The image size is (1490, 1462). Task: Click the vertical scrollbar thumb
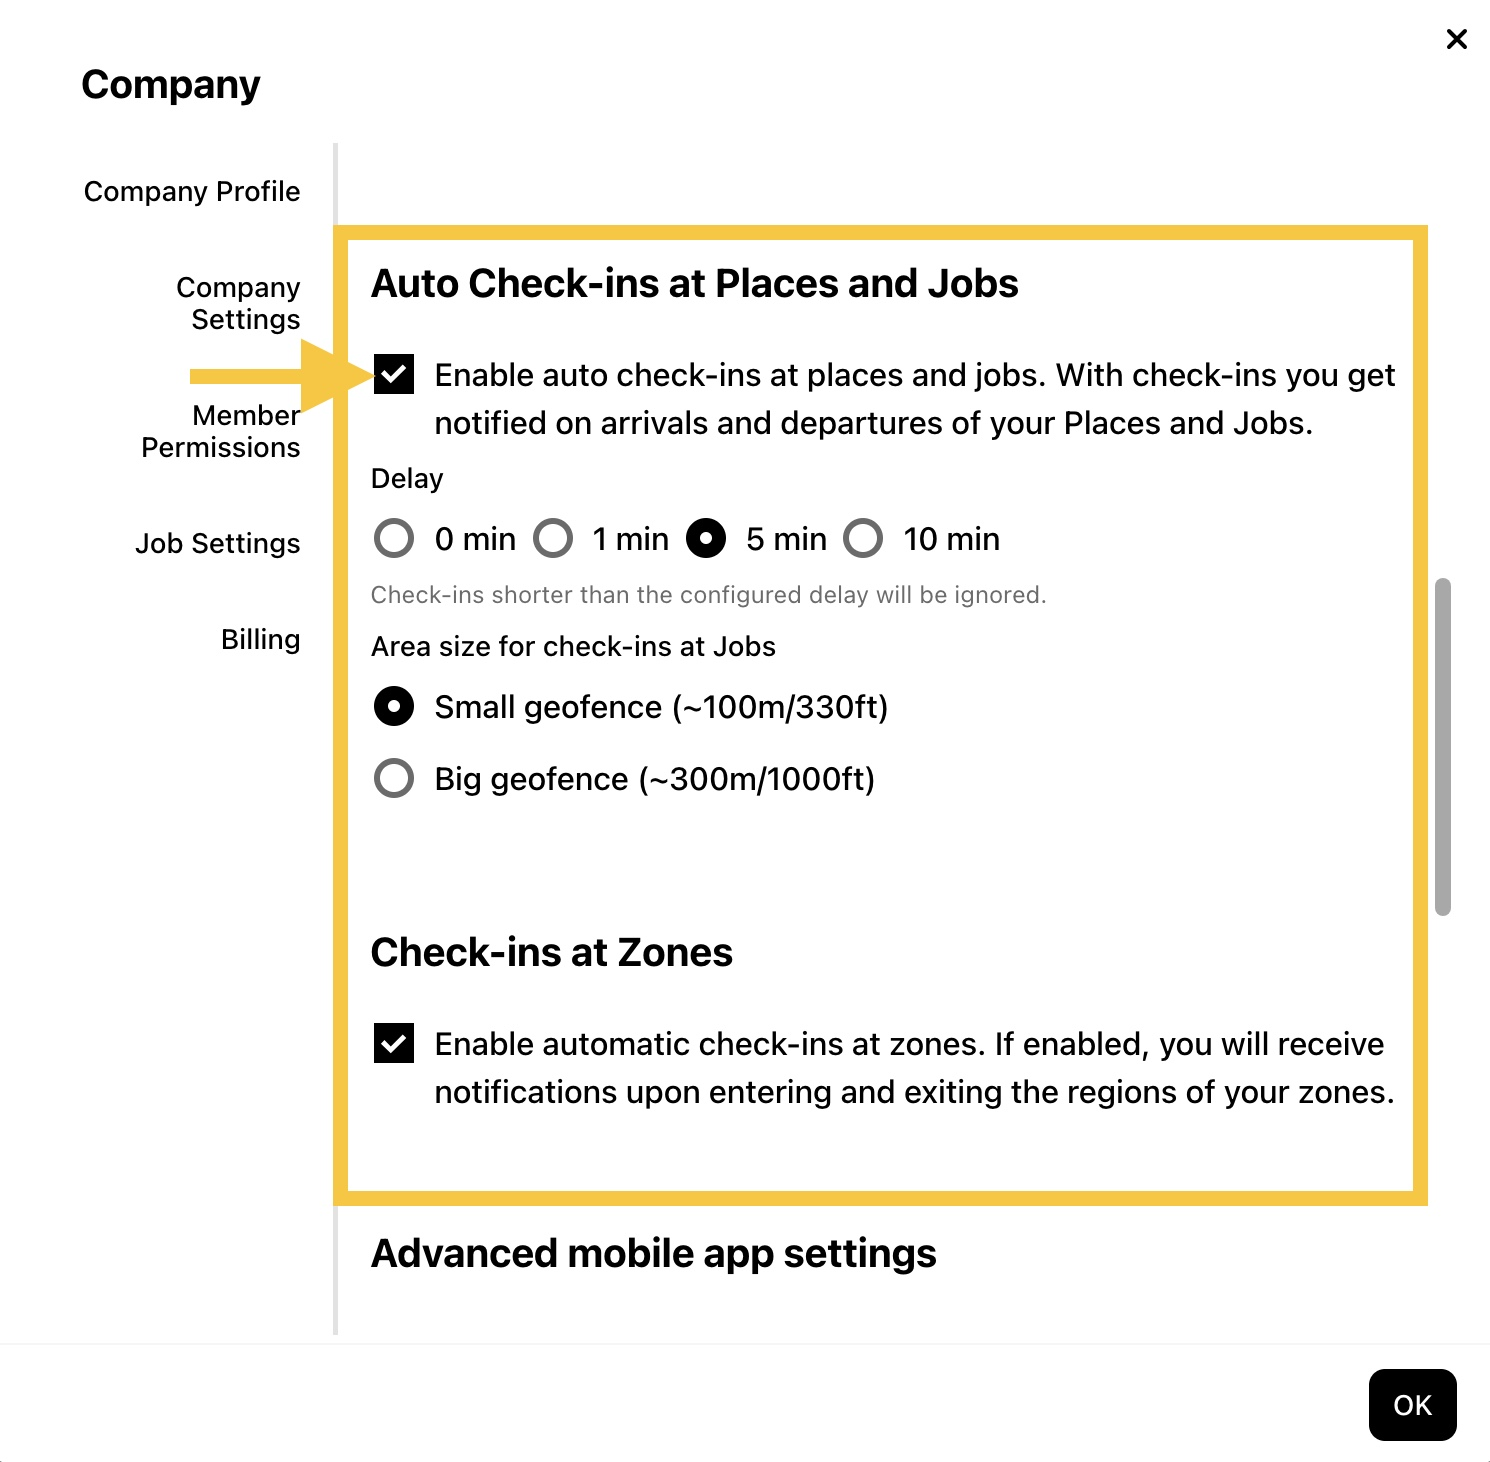(x=1442, y=746)
